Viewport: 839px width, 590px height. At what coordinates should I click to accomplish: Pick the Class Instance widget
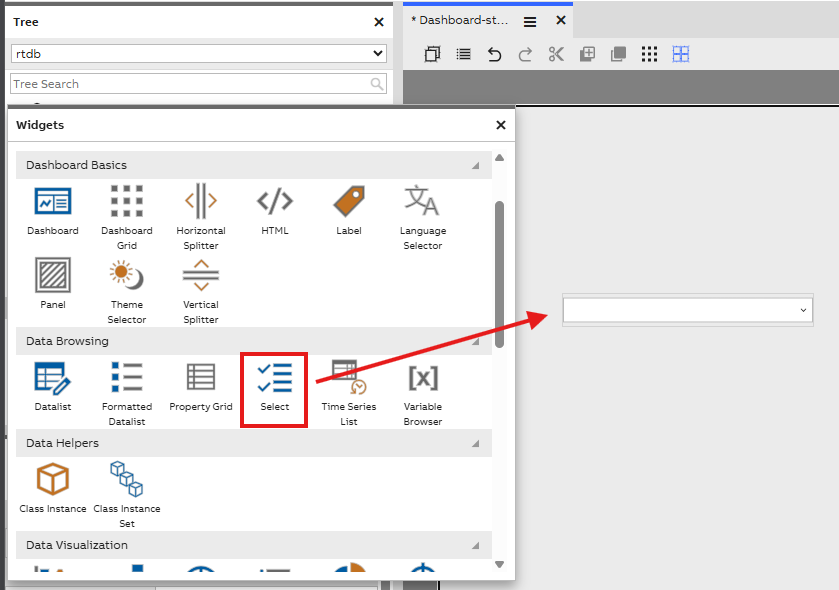tap(52, 479)
